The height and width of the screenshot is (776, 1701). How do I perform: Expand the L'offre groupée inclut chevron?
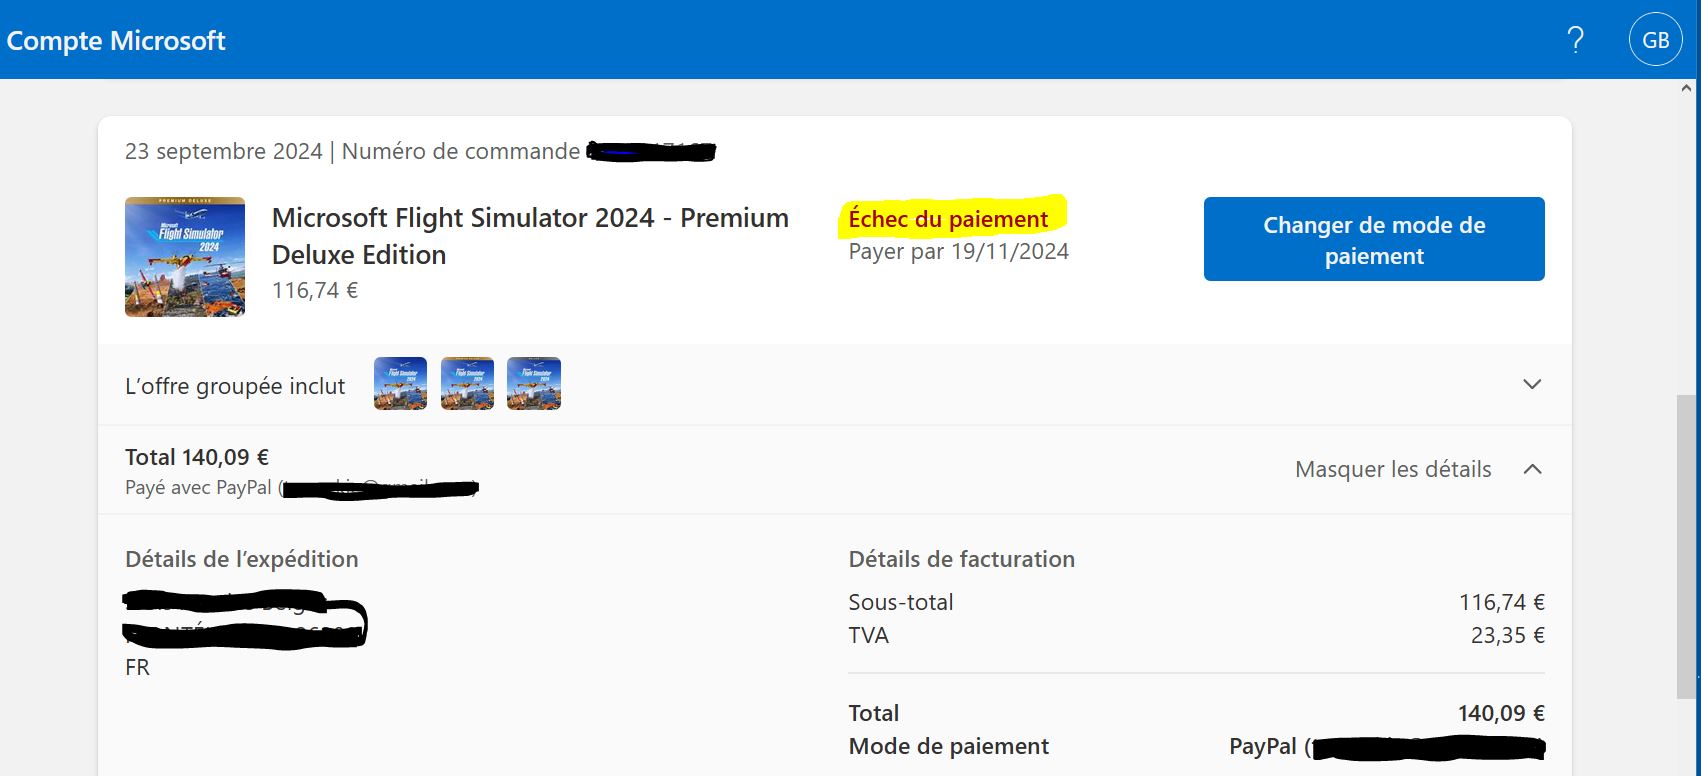(1532, 384)
